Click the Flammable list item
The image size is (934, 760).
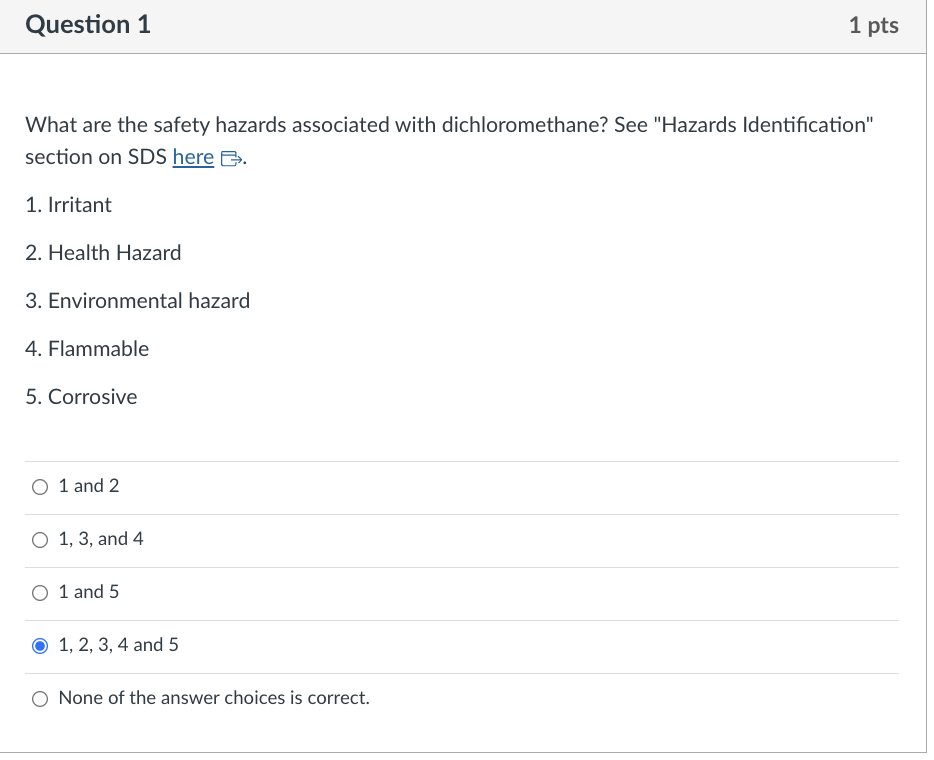[87, 349]
